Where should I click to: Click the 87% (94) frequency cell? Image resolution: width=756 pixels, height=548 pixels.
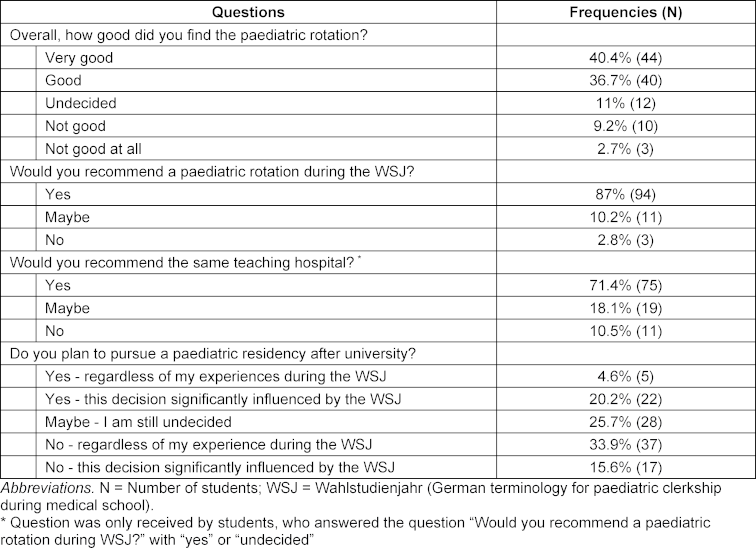(626, 194)
